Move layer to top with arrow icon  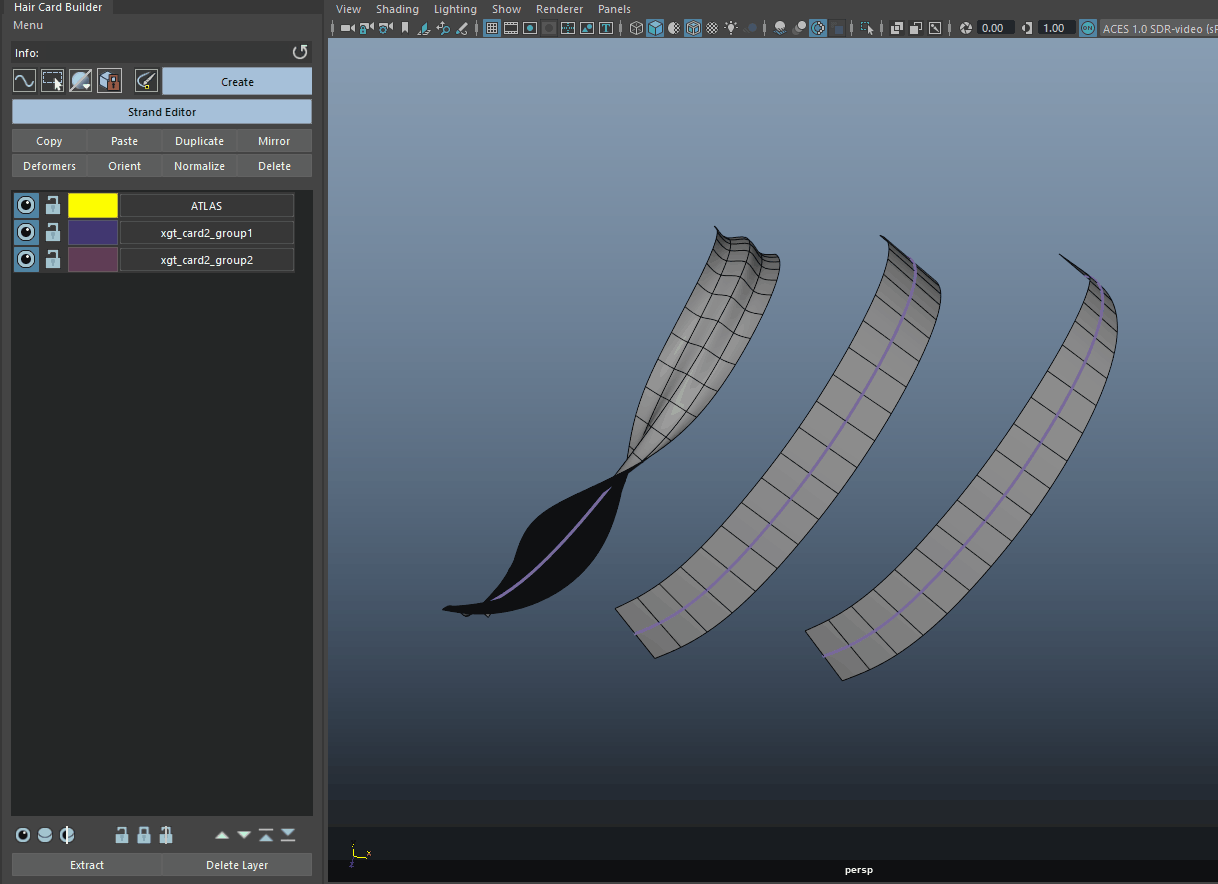pos(266,835)
